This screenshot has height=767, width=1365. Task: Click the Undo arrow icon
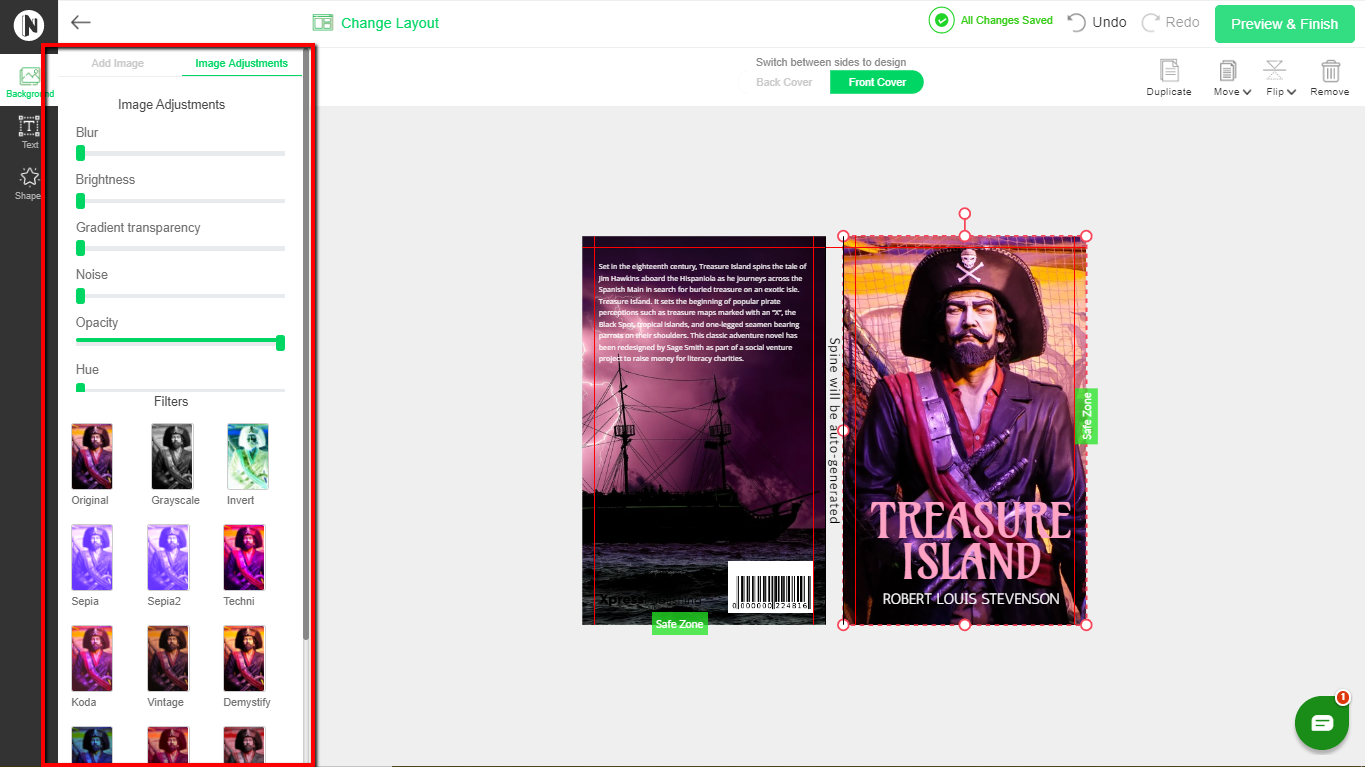pos(1077,22)
